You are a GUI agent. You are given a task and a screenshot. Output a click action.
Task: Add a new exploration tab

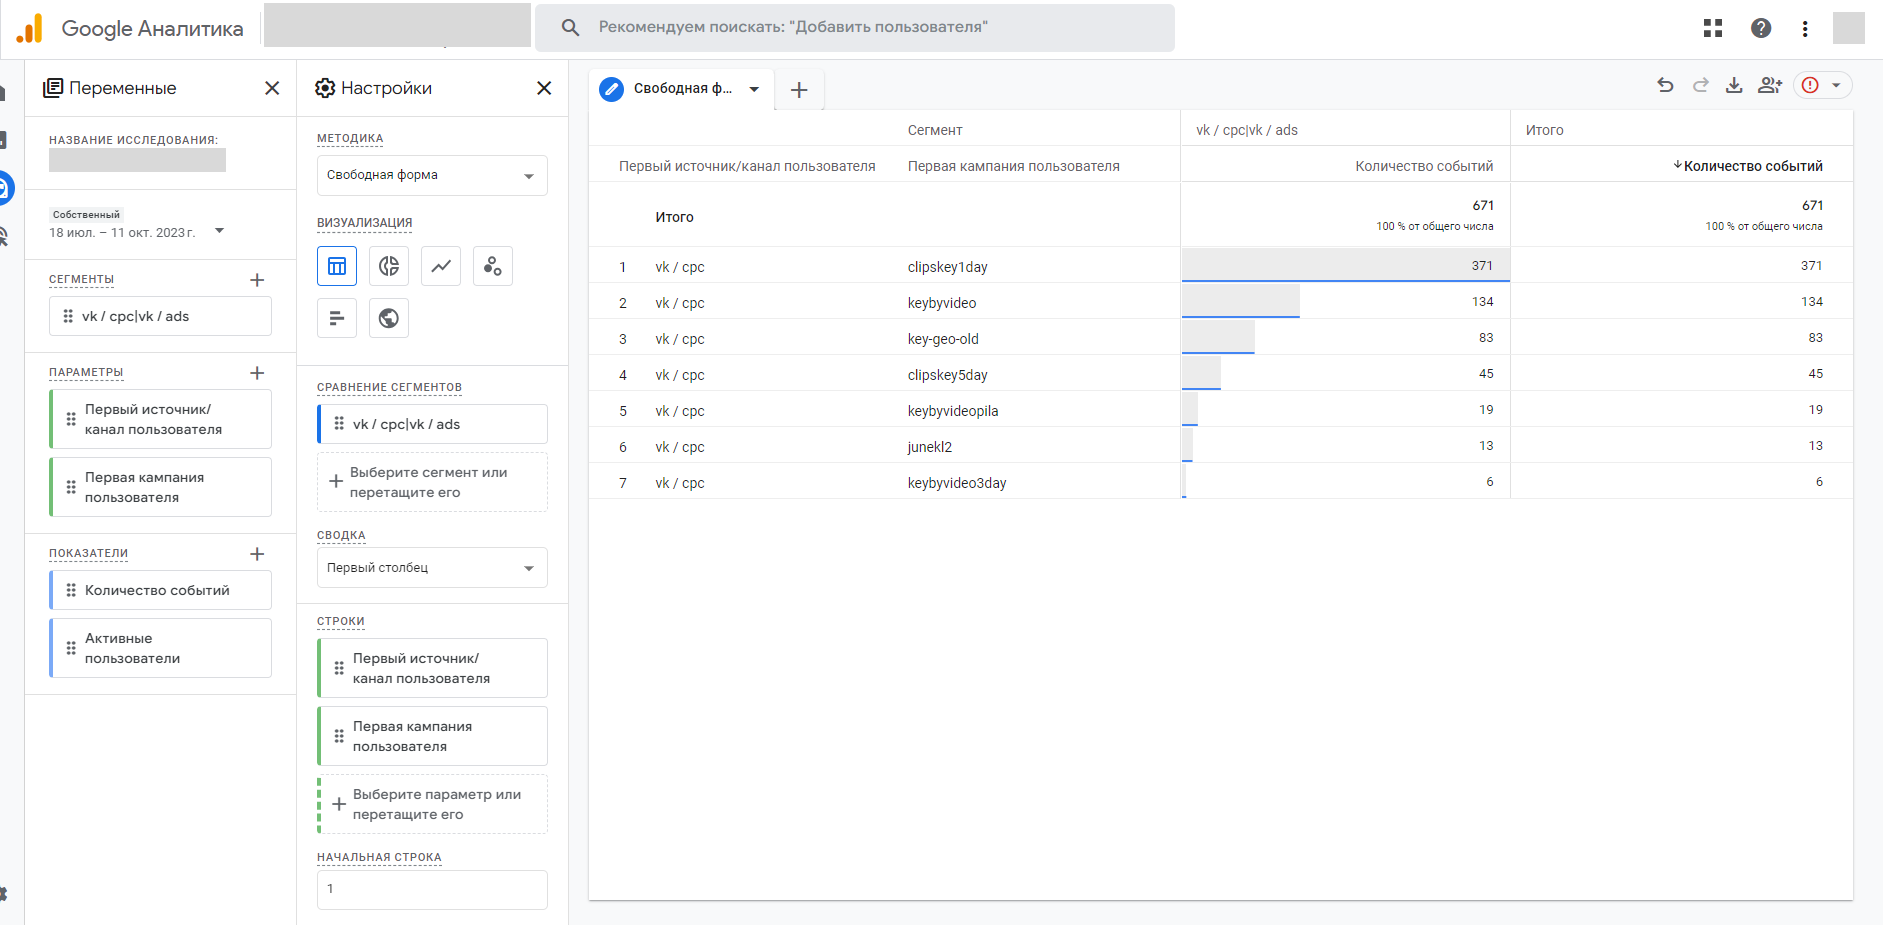(799, 90)
